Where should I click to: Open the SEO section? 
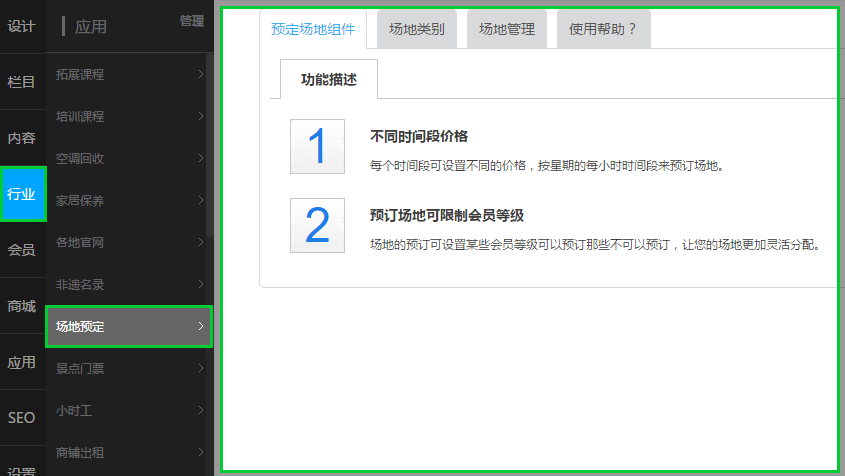[x=22, y=418]
